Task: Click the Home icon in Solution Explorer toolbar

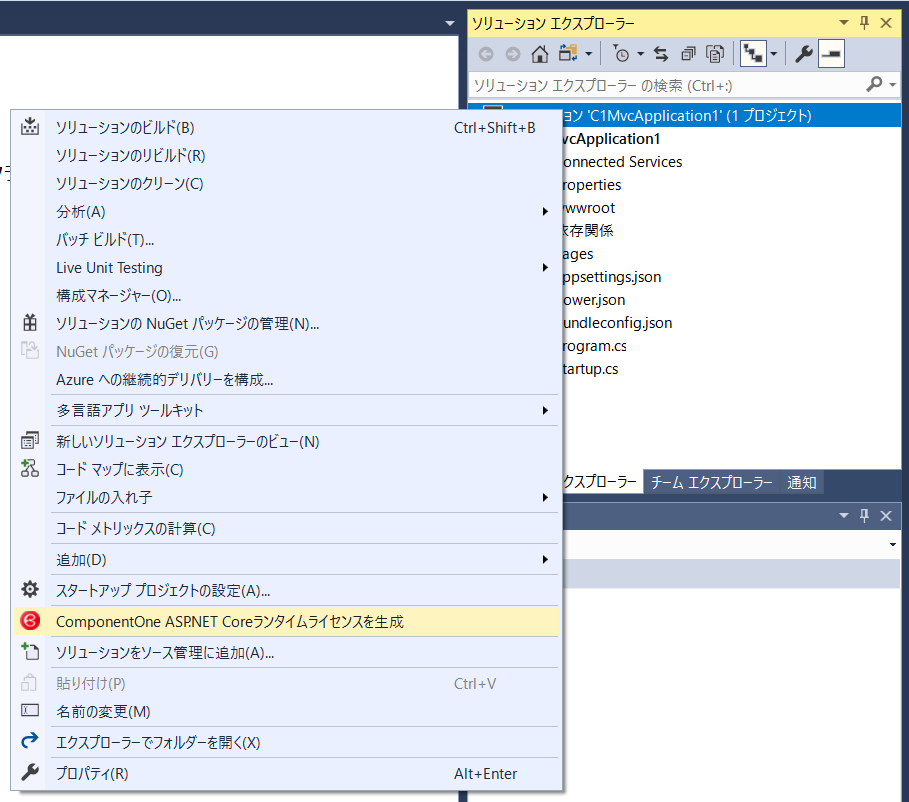Action: click(540, 55)
